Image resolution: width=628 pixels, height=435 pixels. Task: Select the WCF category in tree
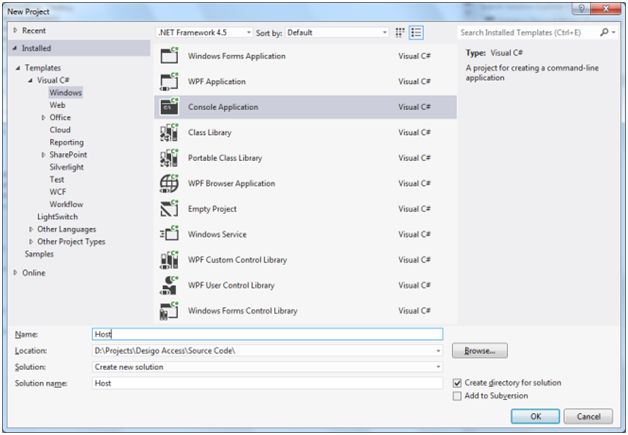(x=58, y=192)
